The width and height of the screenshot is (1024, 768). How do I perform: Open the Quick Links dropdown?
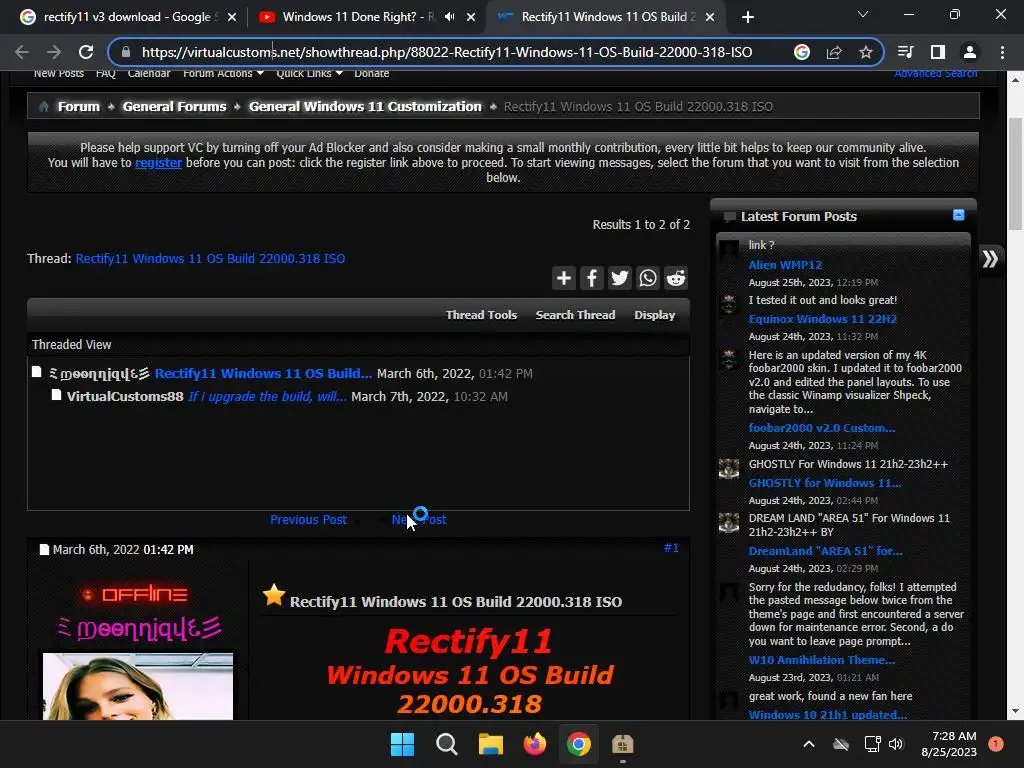pos(309,74)
